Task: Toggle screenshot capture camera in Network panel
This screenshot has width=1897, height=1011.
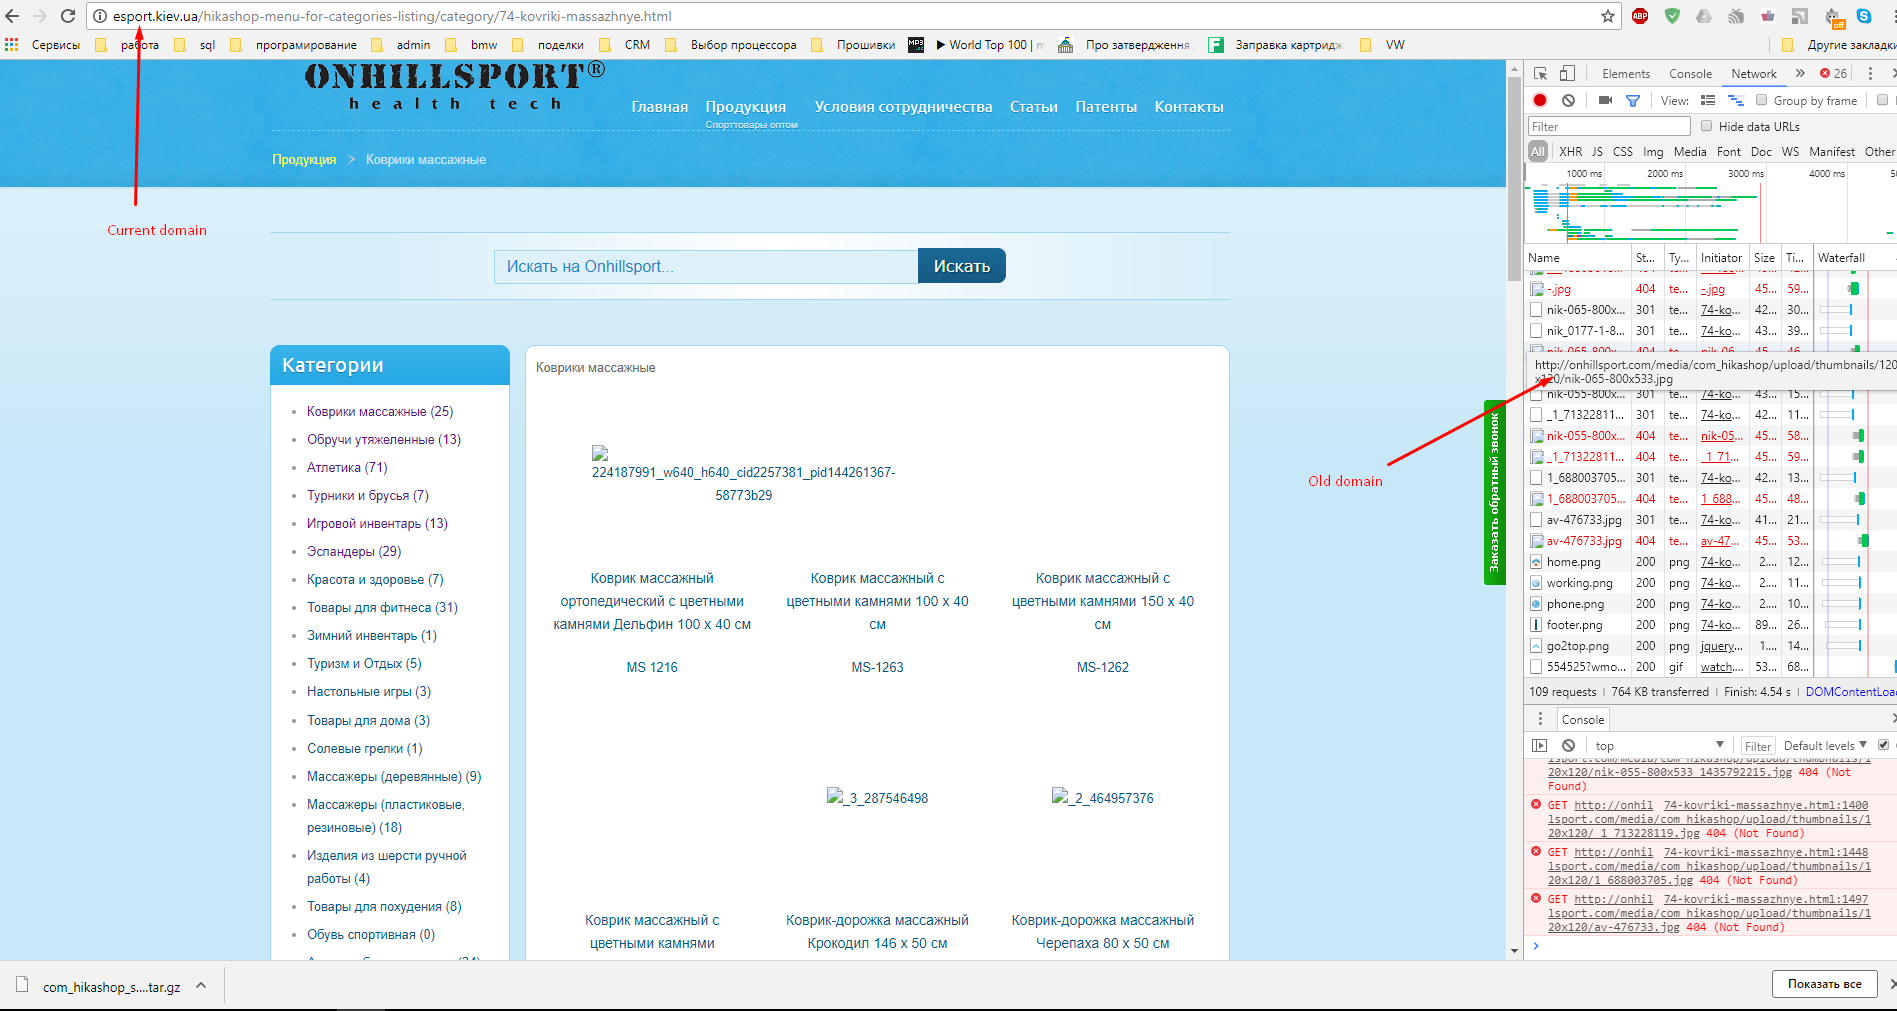Action: click(x=1605, y=100)
